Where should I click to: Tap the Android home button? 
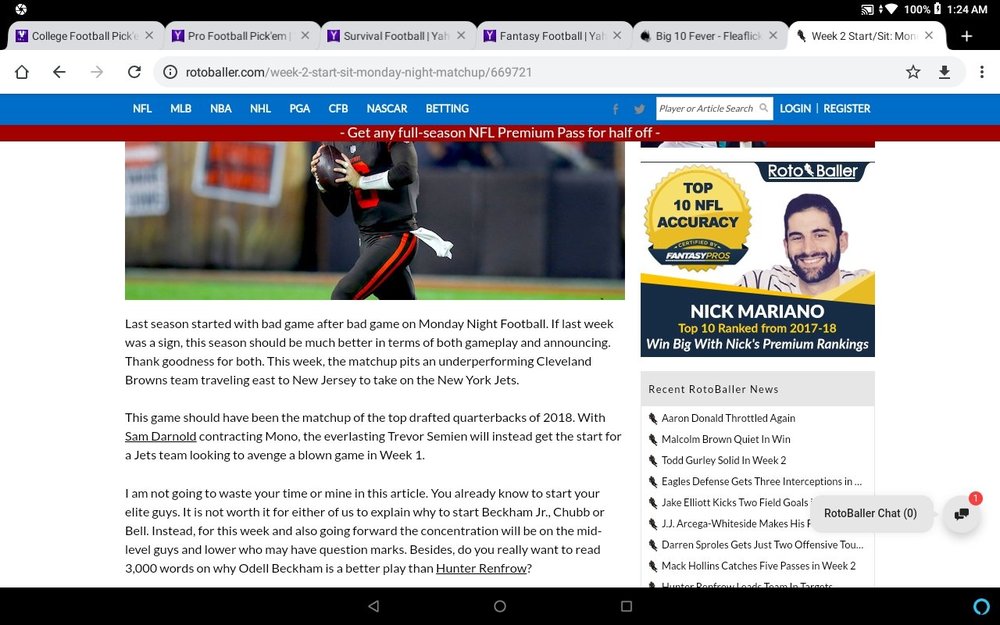[500, 606]
